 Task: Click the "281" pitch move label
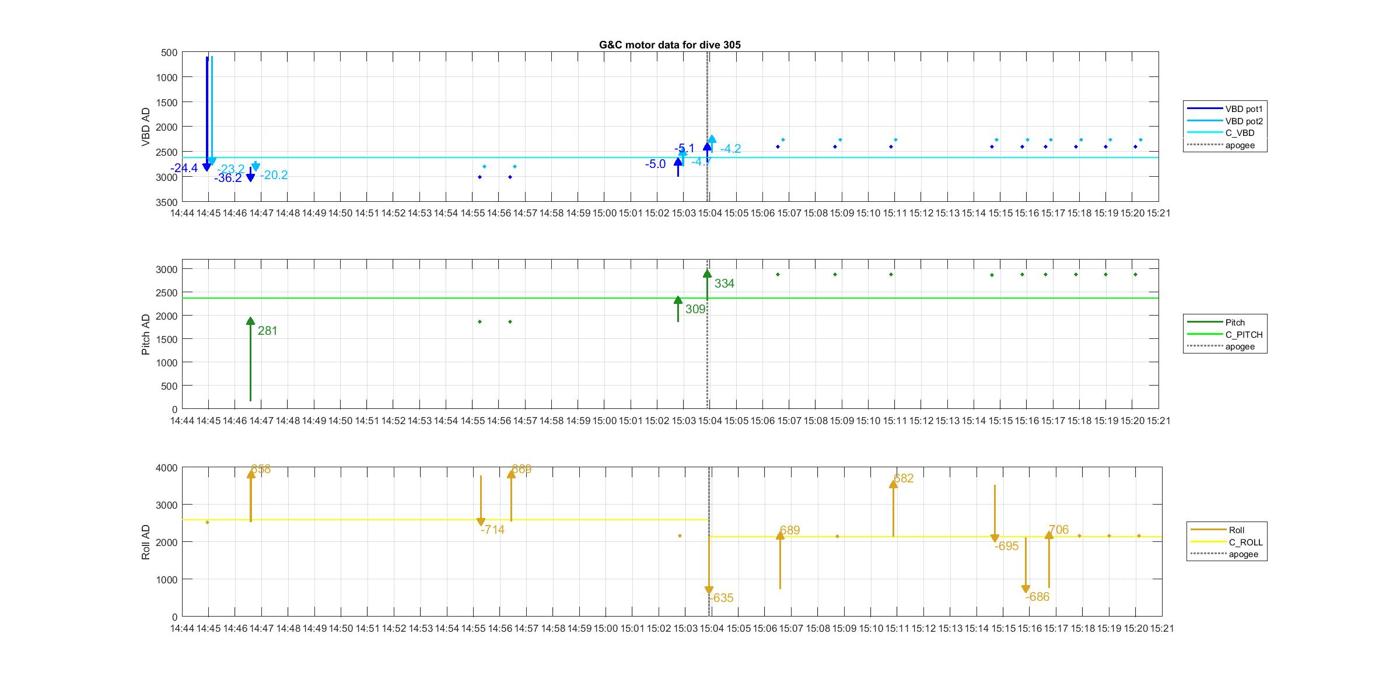point(267,330)
